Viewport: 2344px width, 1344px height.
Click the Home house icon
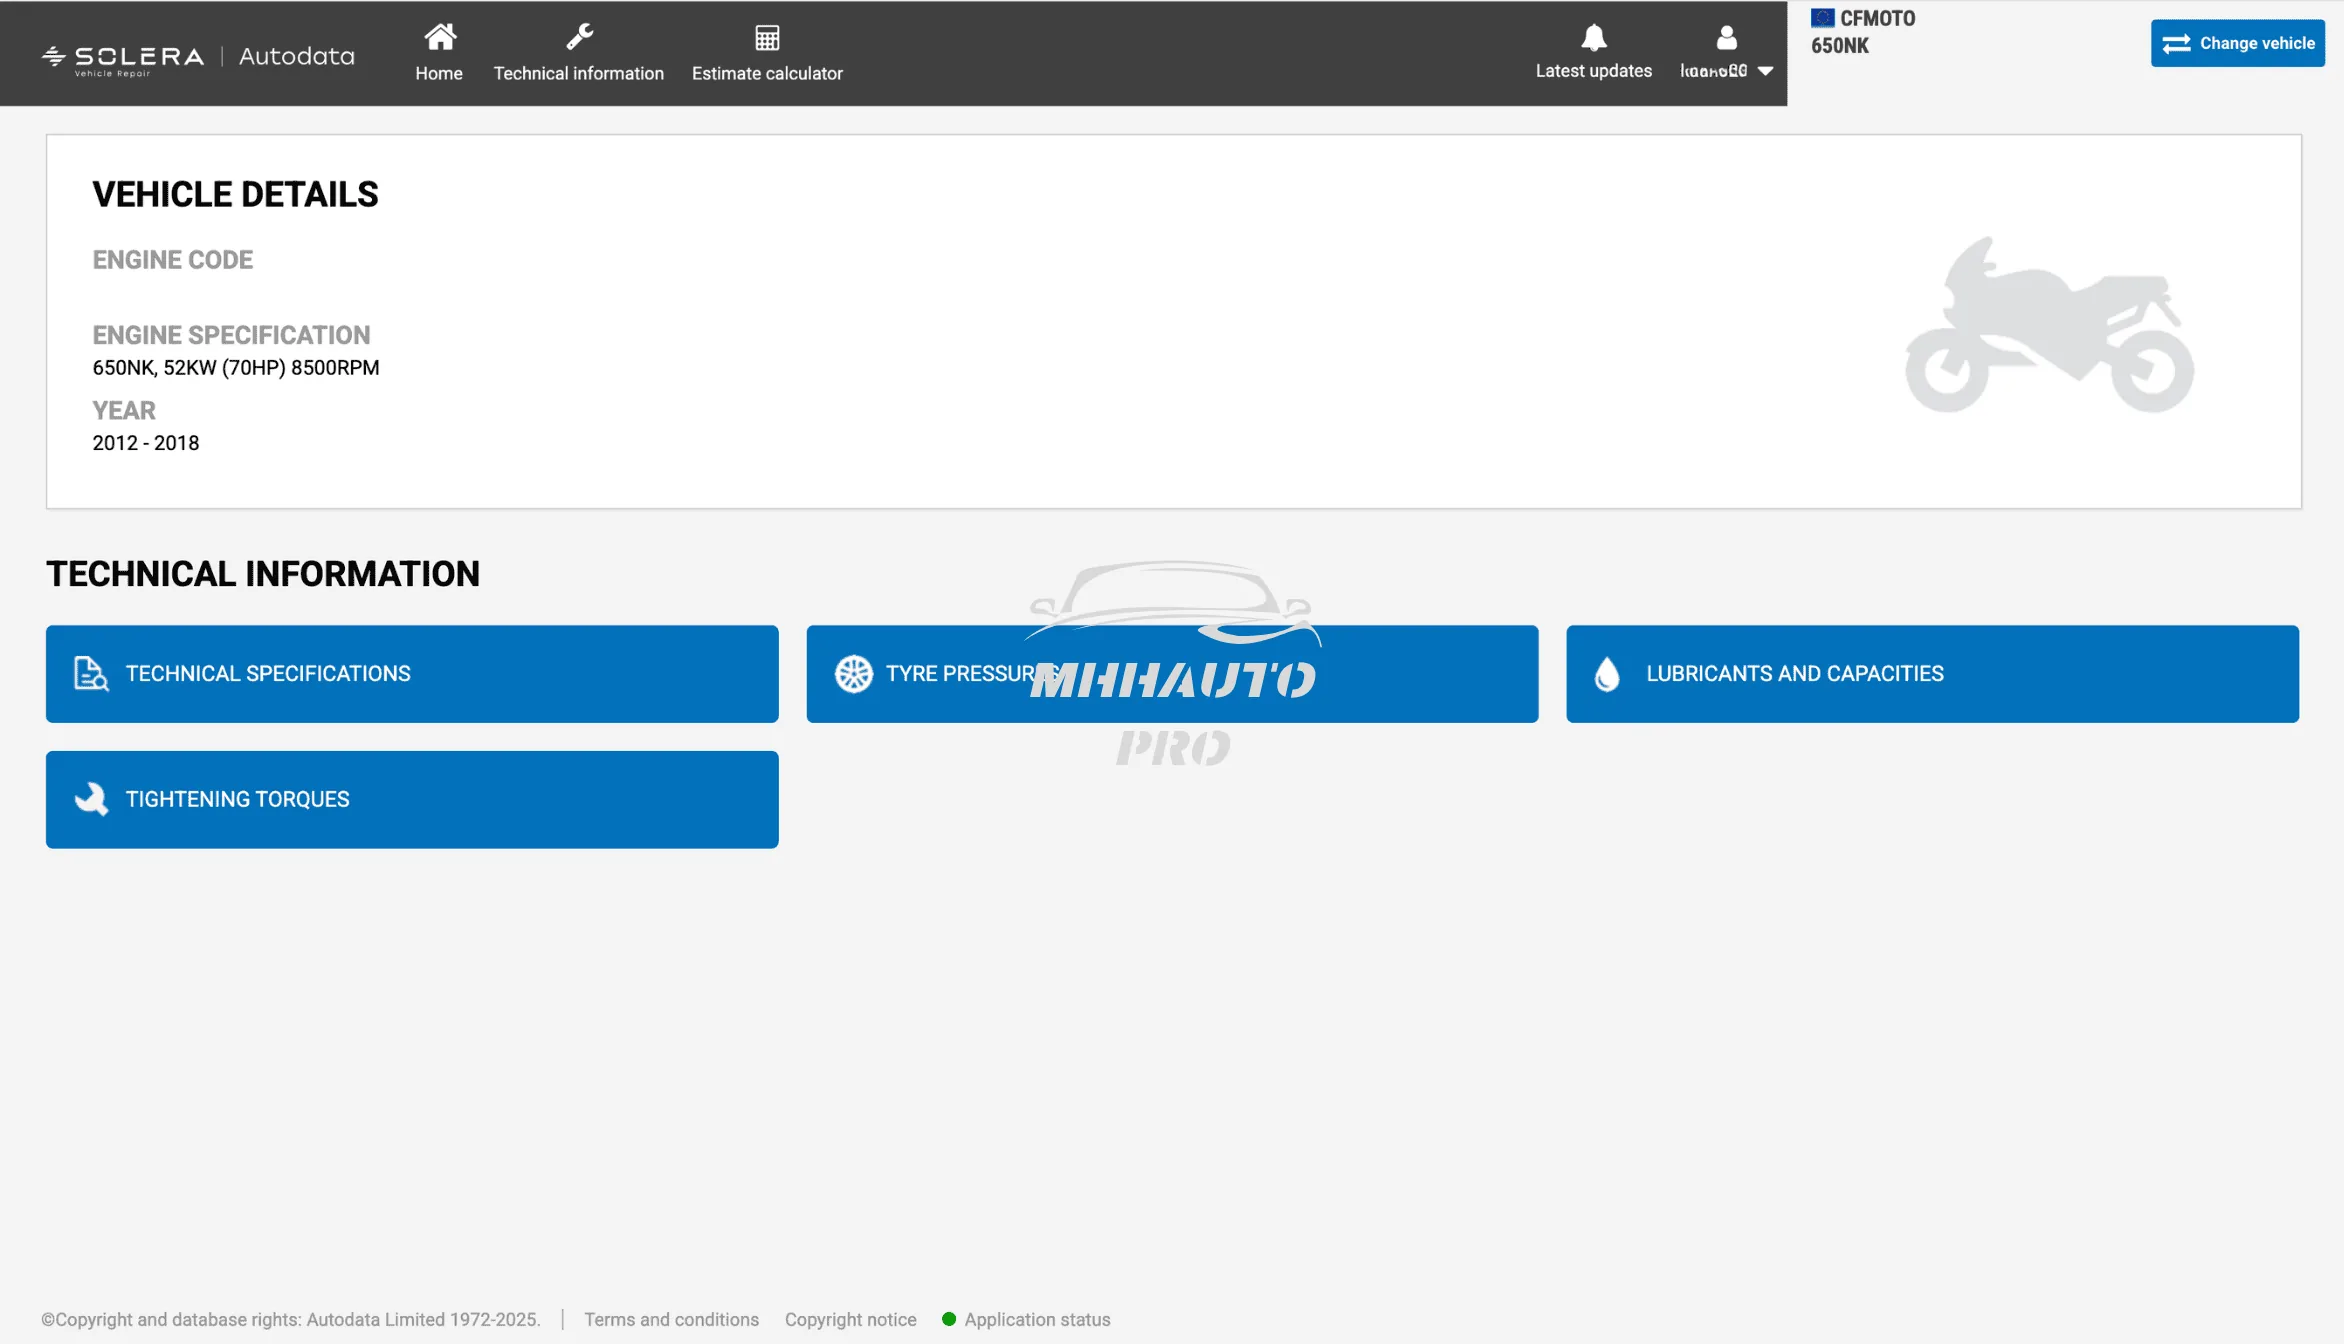click(x=439, y=37)
